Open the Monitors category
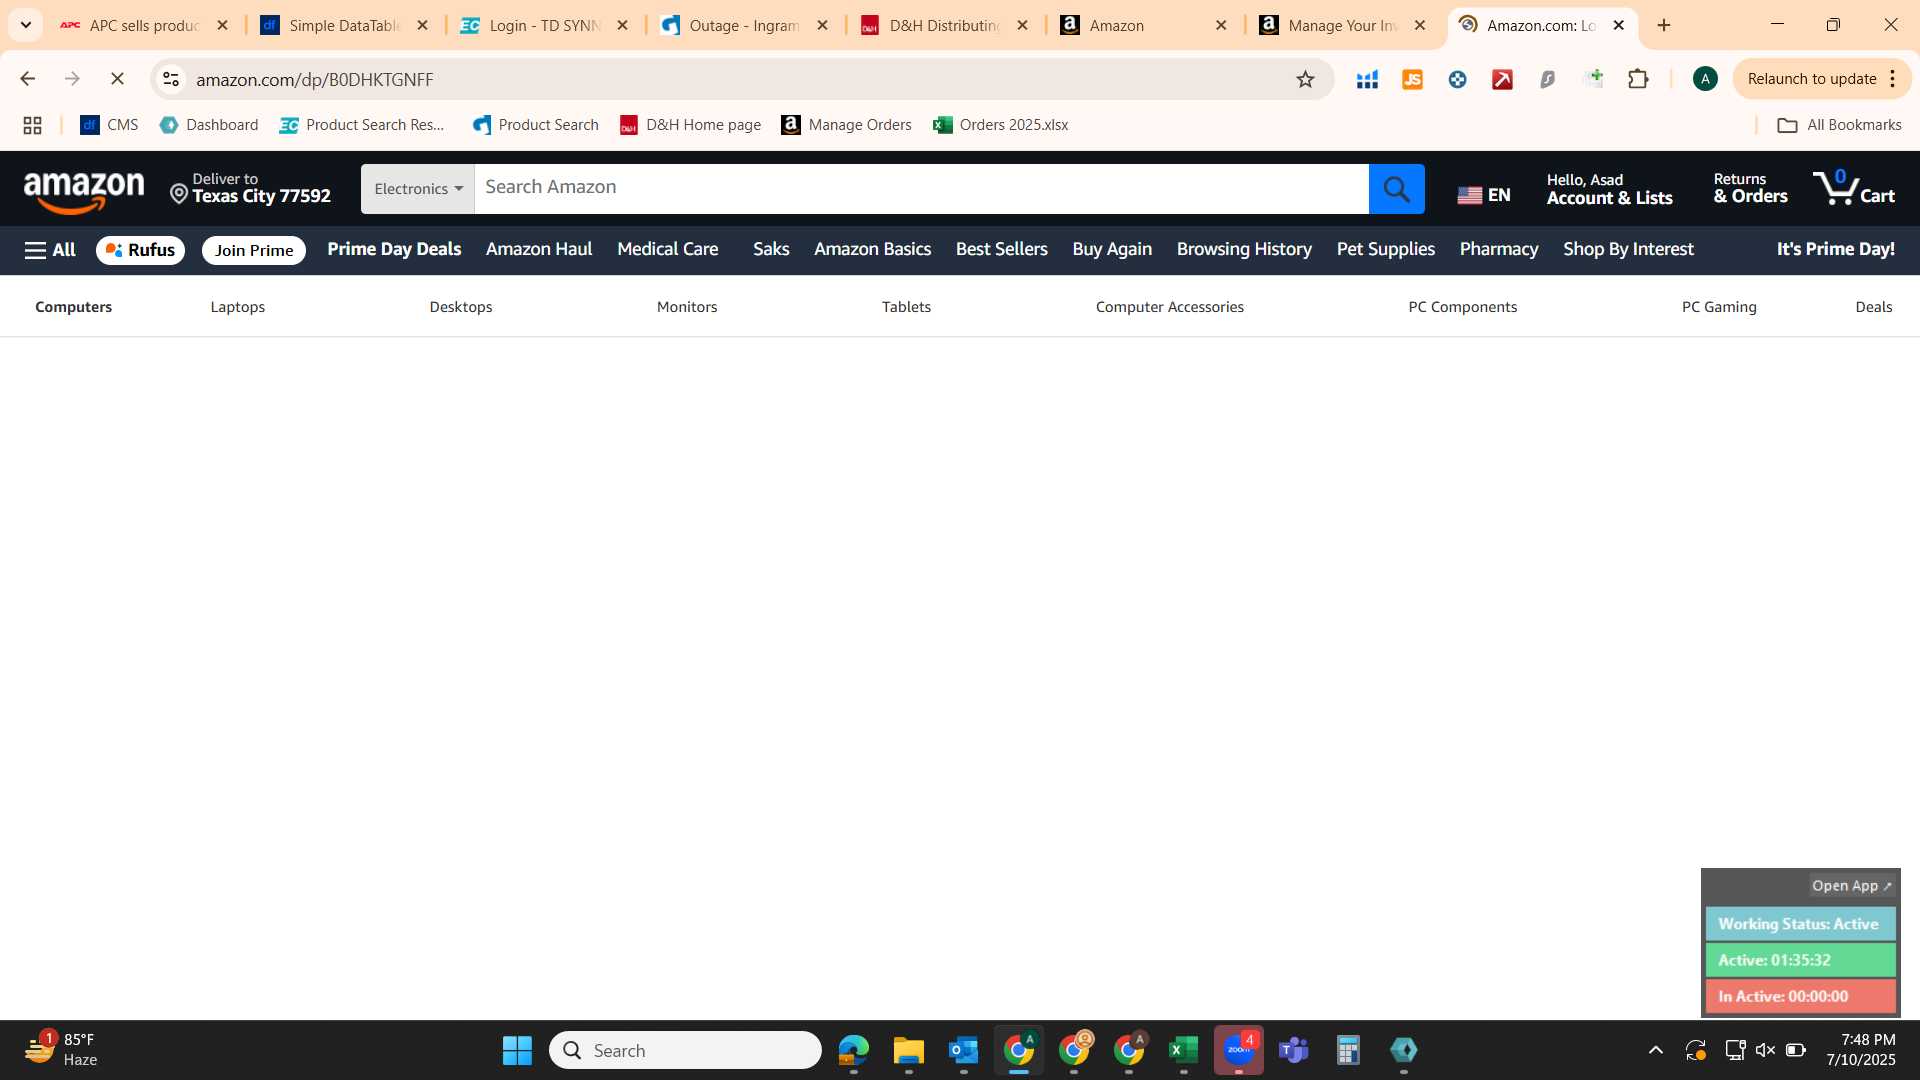 (x=687, y=307)
